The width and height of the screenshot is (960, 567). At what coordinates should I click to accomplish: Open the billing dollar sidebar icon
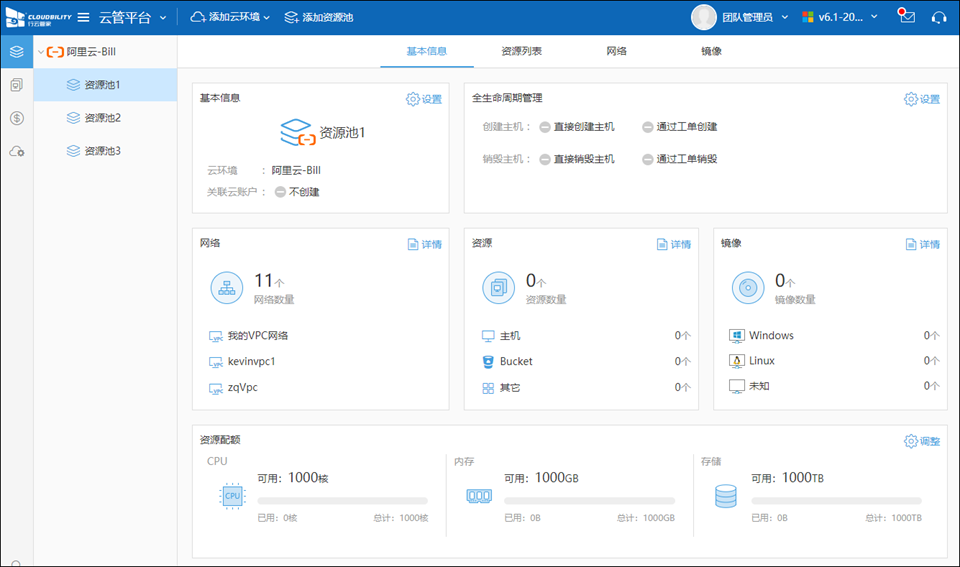point(16,118)
